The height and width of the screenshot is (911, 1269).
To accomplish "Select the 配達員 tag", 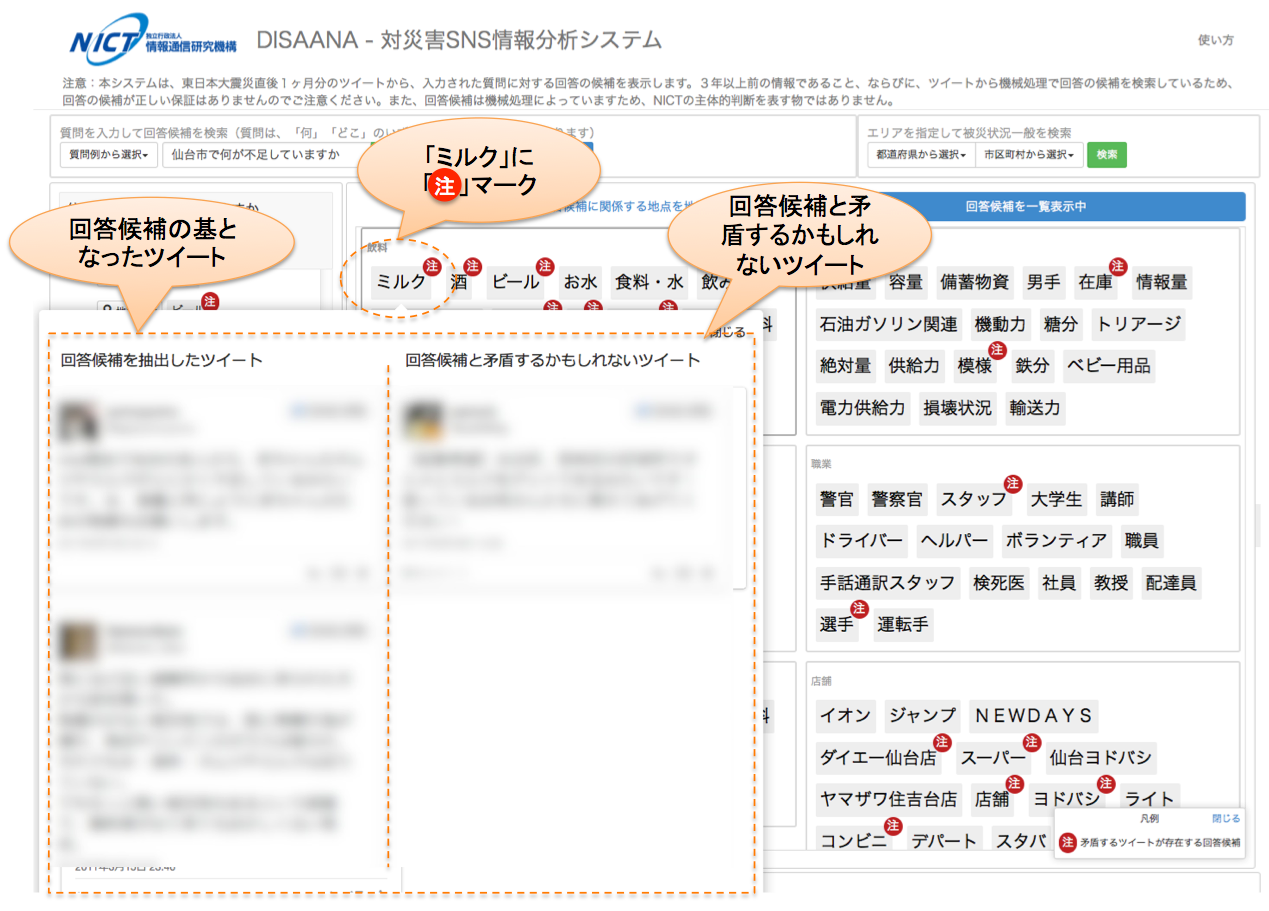I will (1171, 583).
